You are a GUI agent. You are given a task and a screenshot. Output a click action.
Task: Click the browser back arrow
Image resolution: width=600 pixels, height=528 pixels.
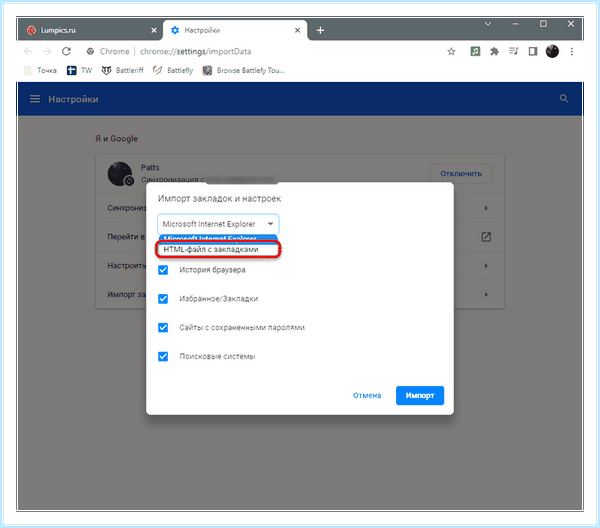point(28,51)
